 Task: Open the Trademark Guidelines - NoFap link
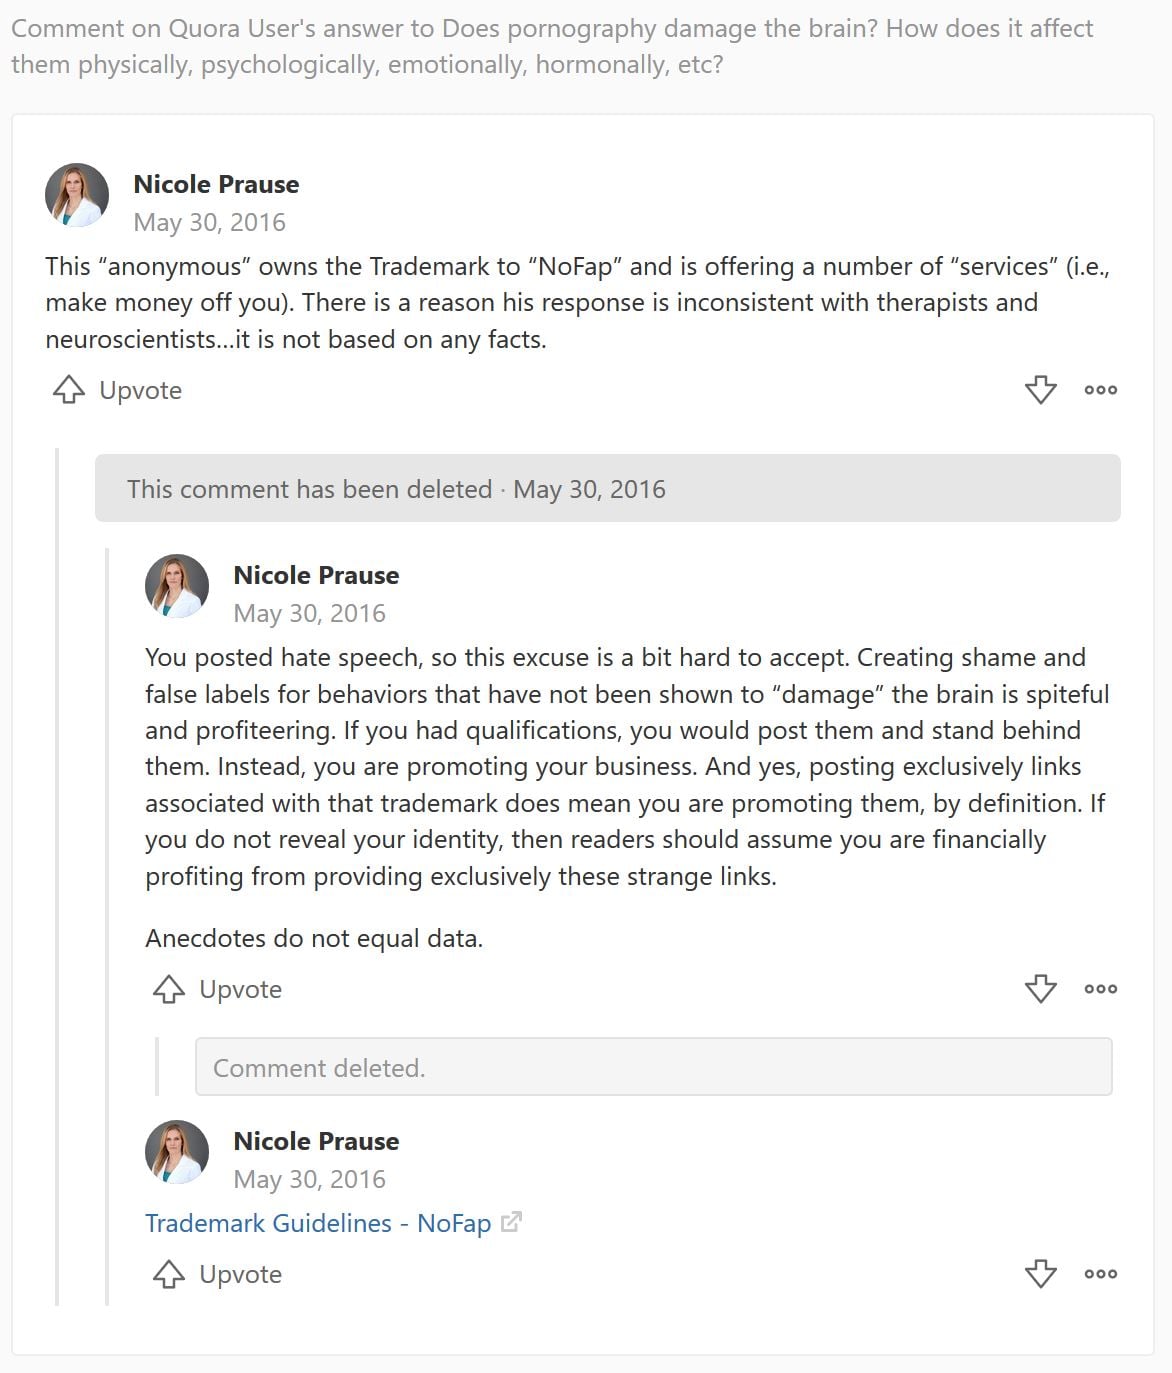[x=318, y=1223]
